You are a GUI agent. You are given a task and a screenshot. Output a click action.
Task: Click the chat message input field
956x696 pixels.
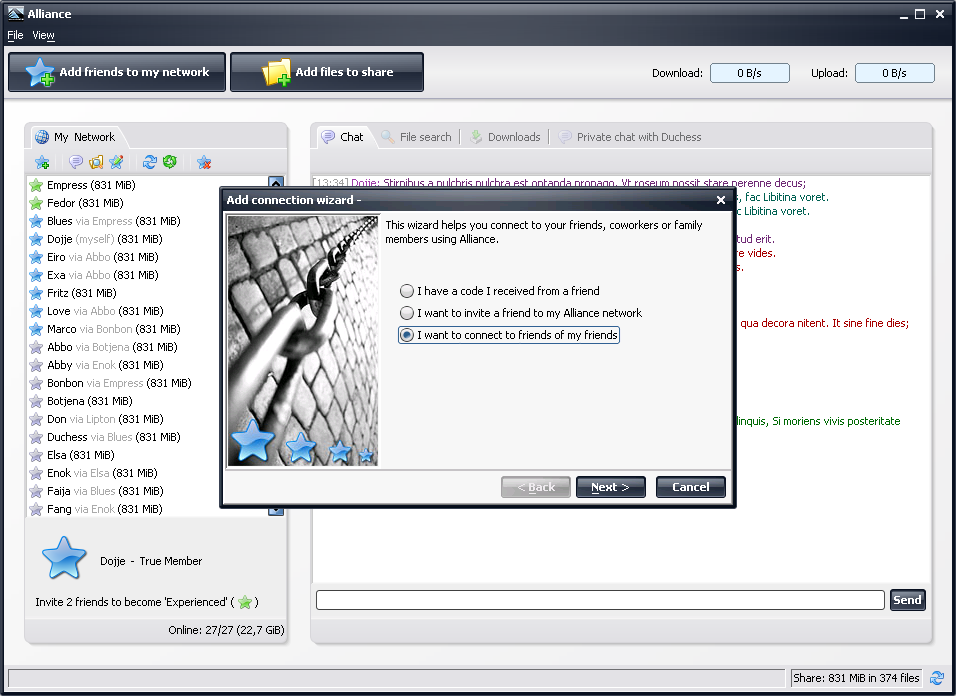pyautogui.click(x=600, y=600)
